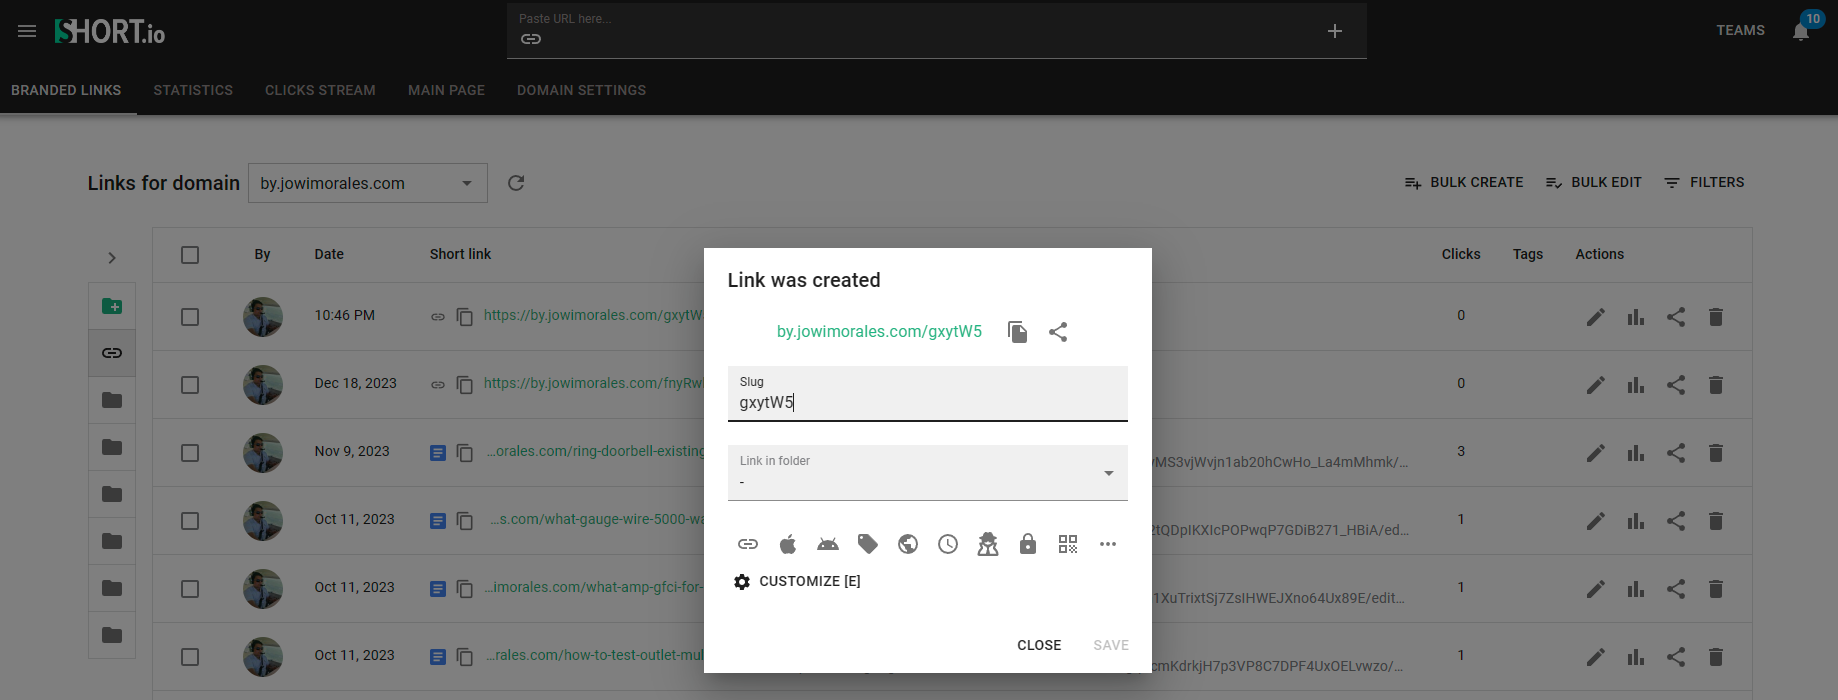View statistics for the 10:46 PM link
The width and height of the screenshot is (1838, 700).
[x=1636, y=317]
